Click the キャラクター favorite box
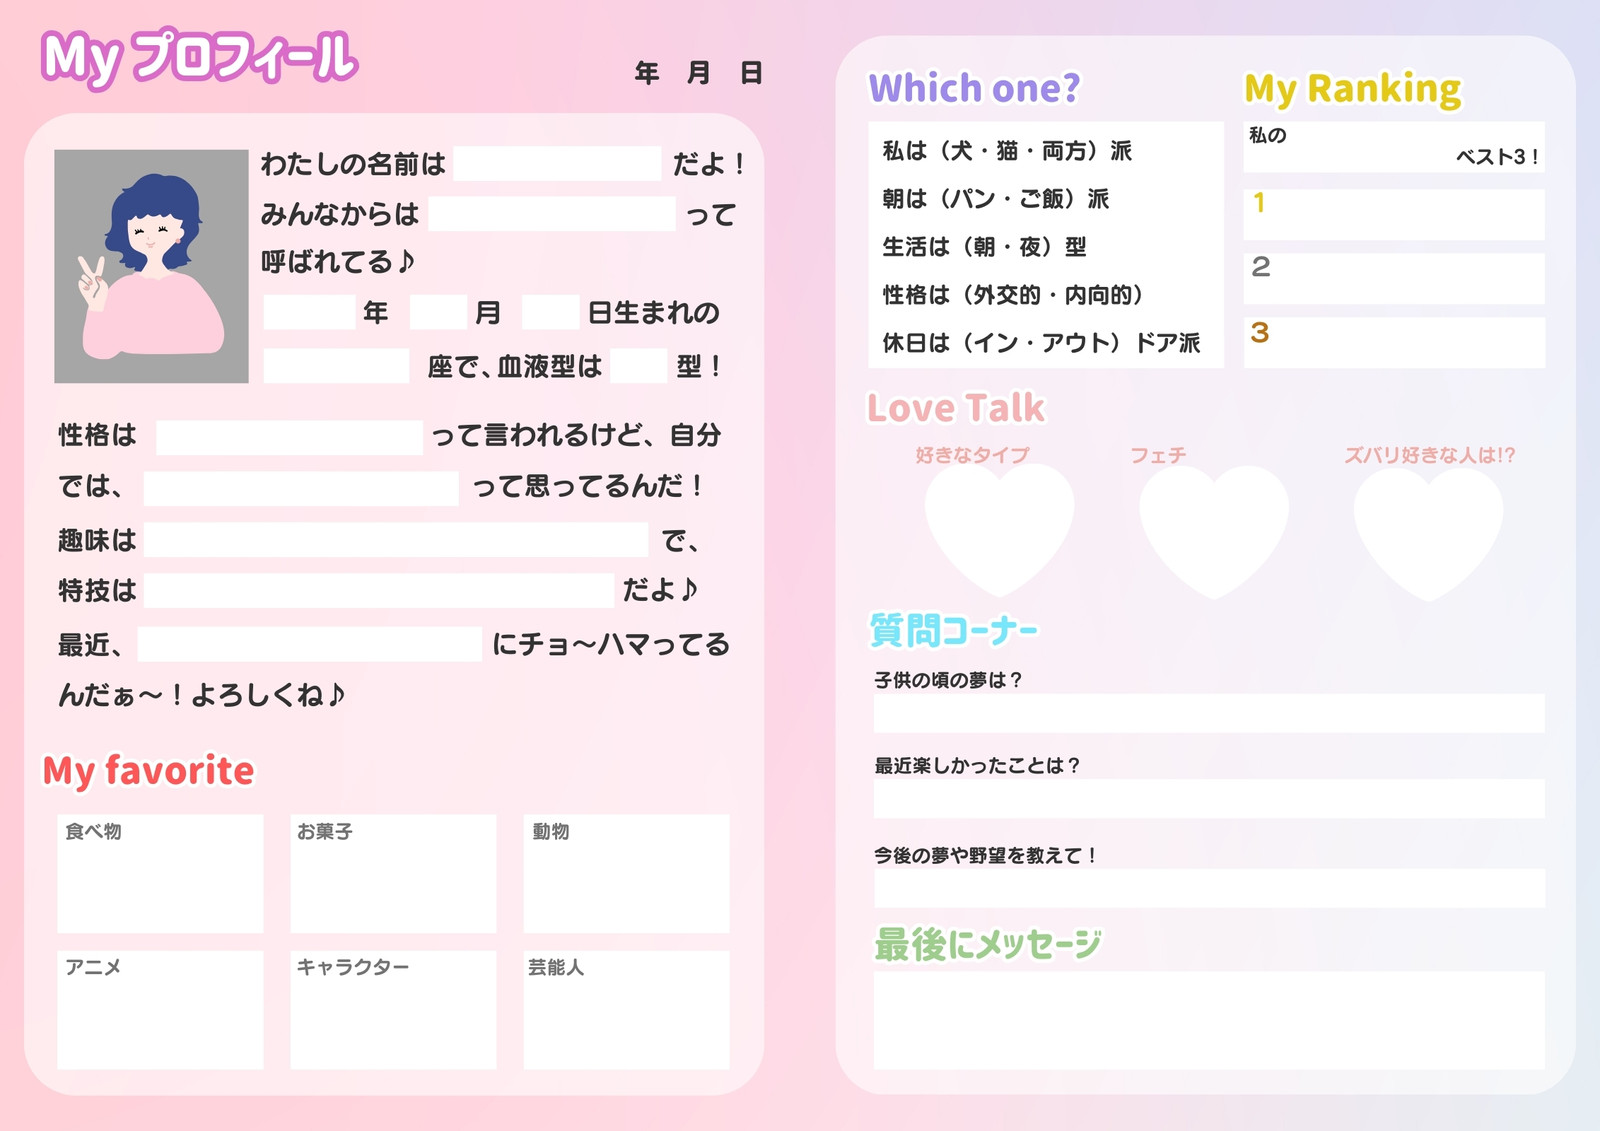 393,1010
